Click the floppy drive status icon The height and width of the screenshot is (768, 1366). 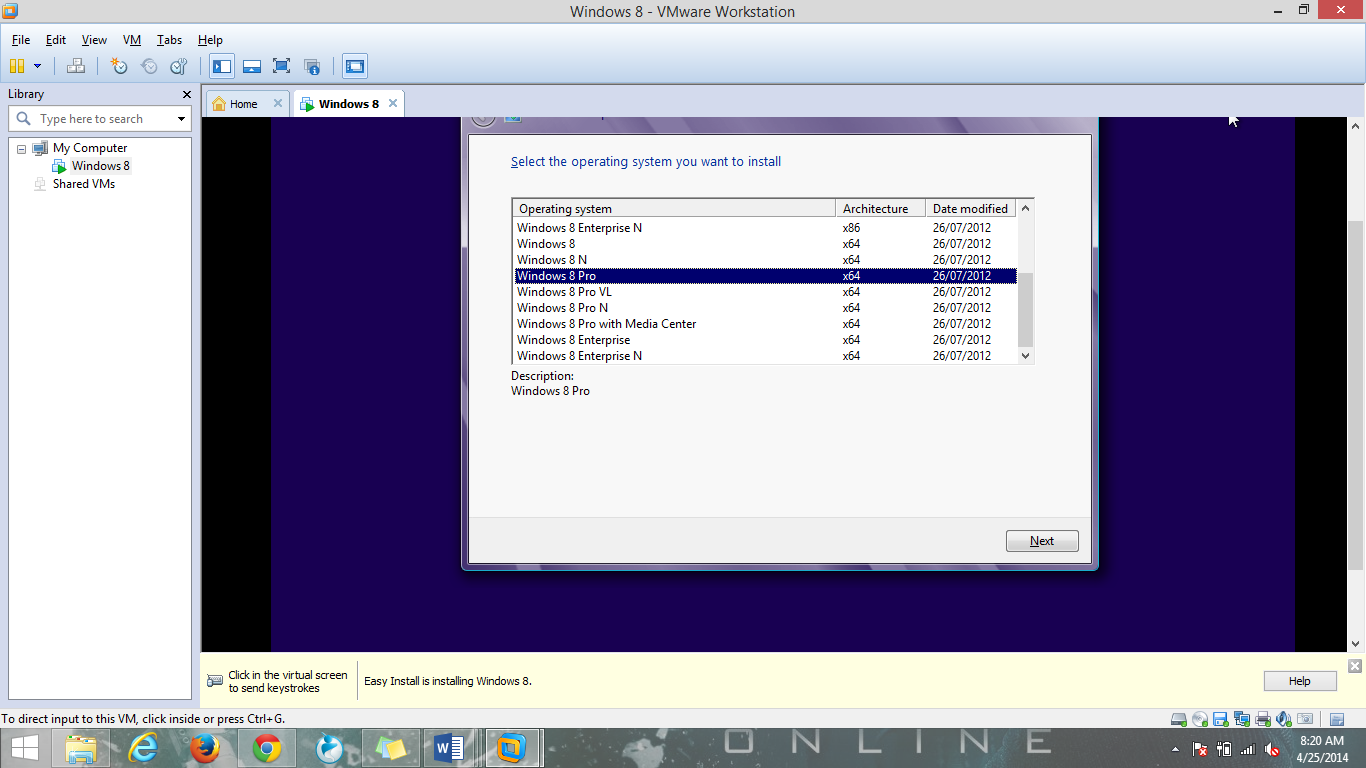coord(1220,719)
